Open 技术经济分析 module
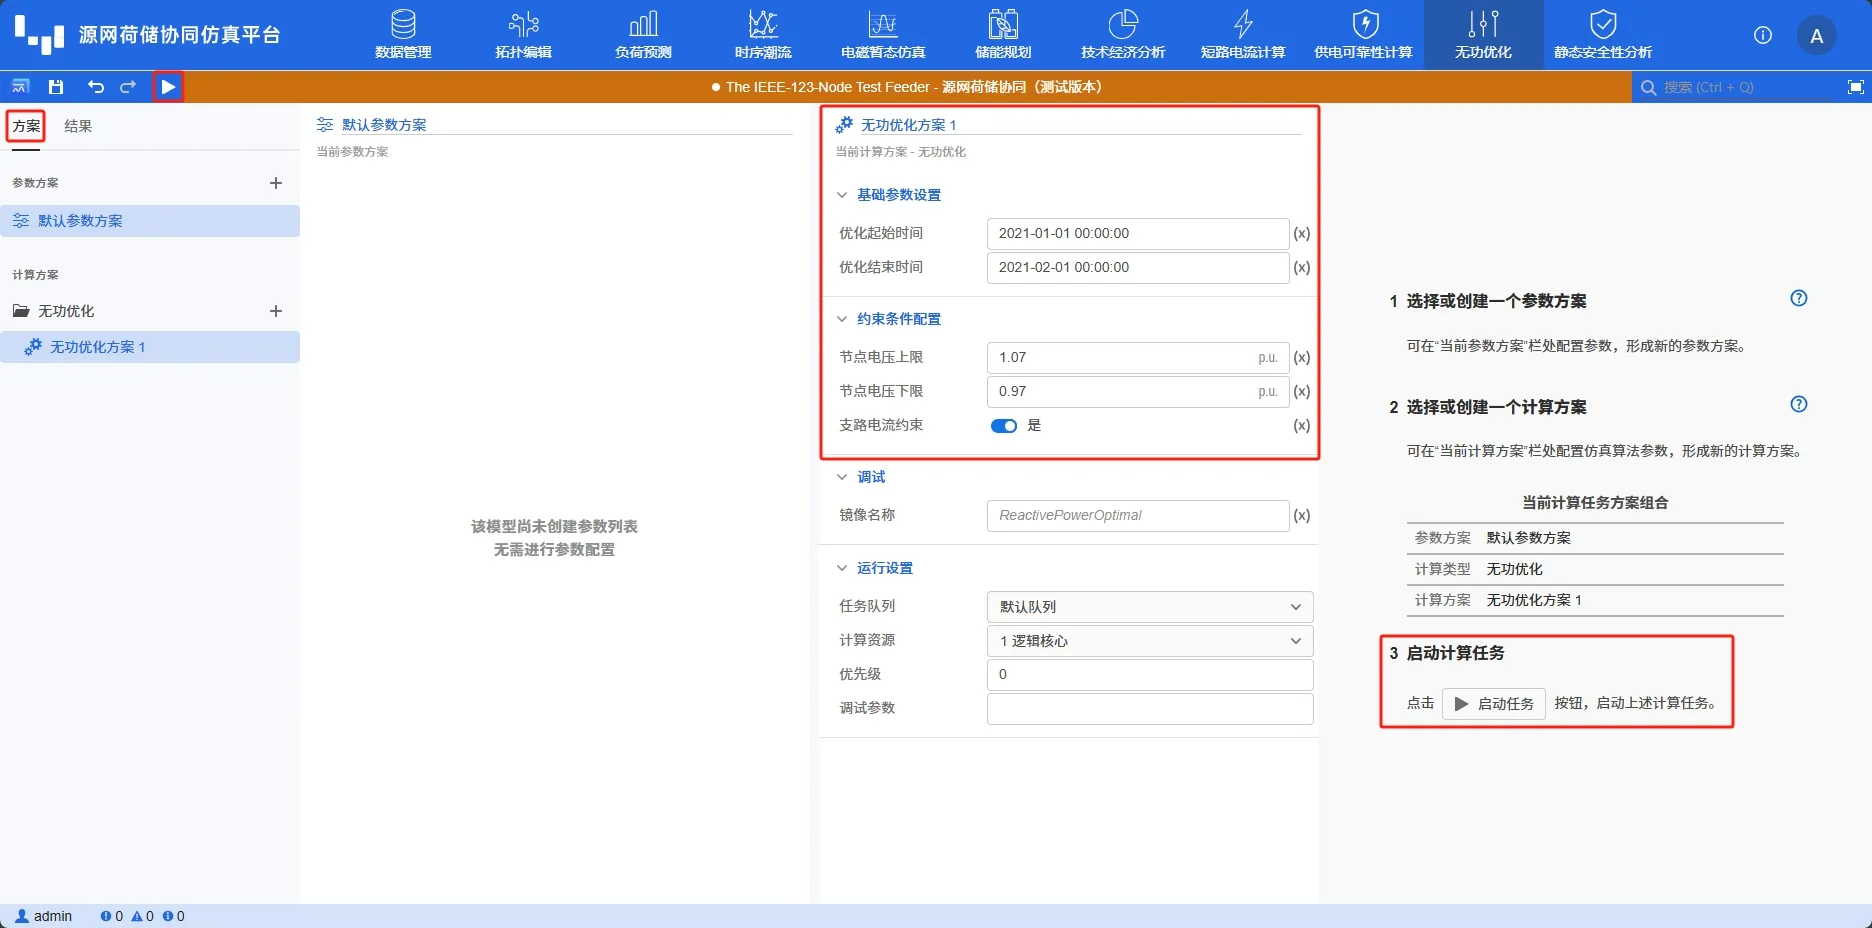Image resolution: width=1872 pixels, height=928 pixels. (x=1123, y=35)
